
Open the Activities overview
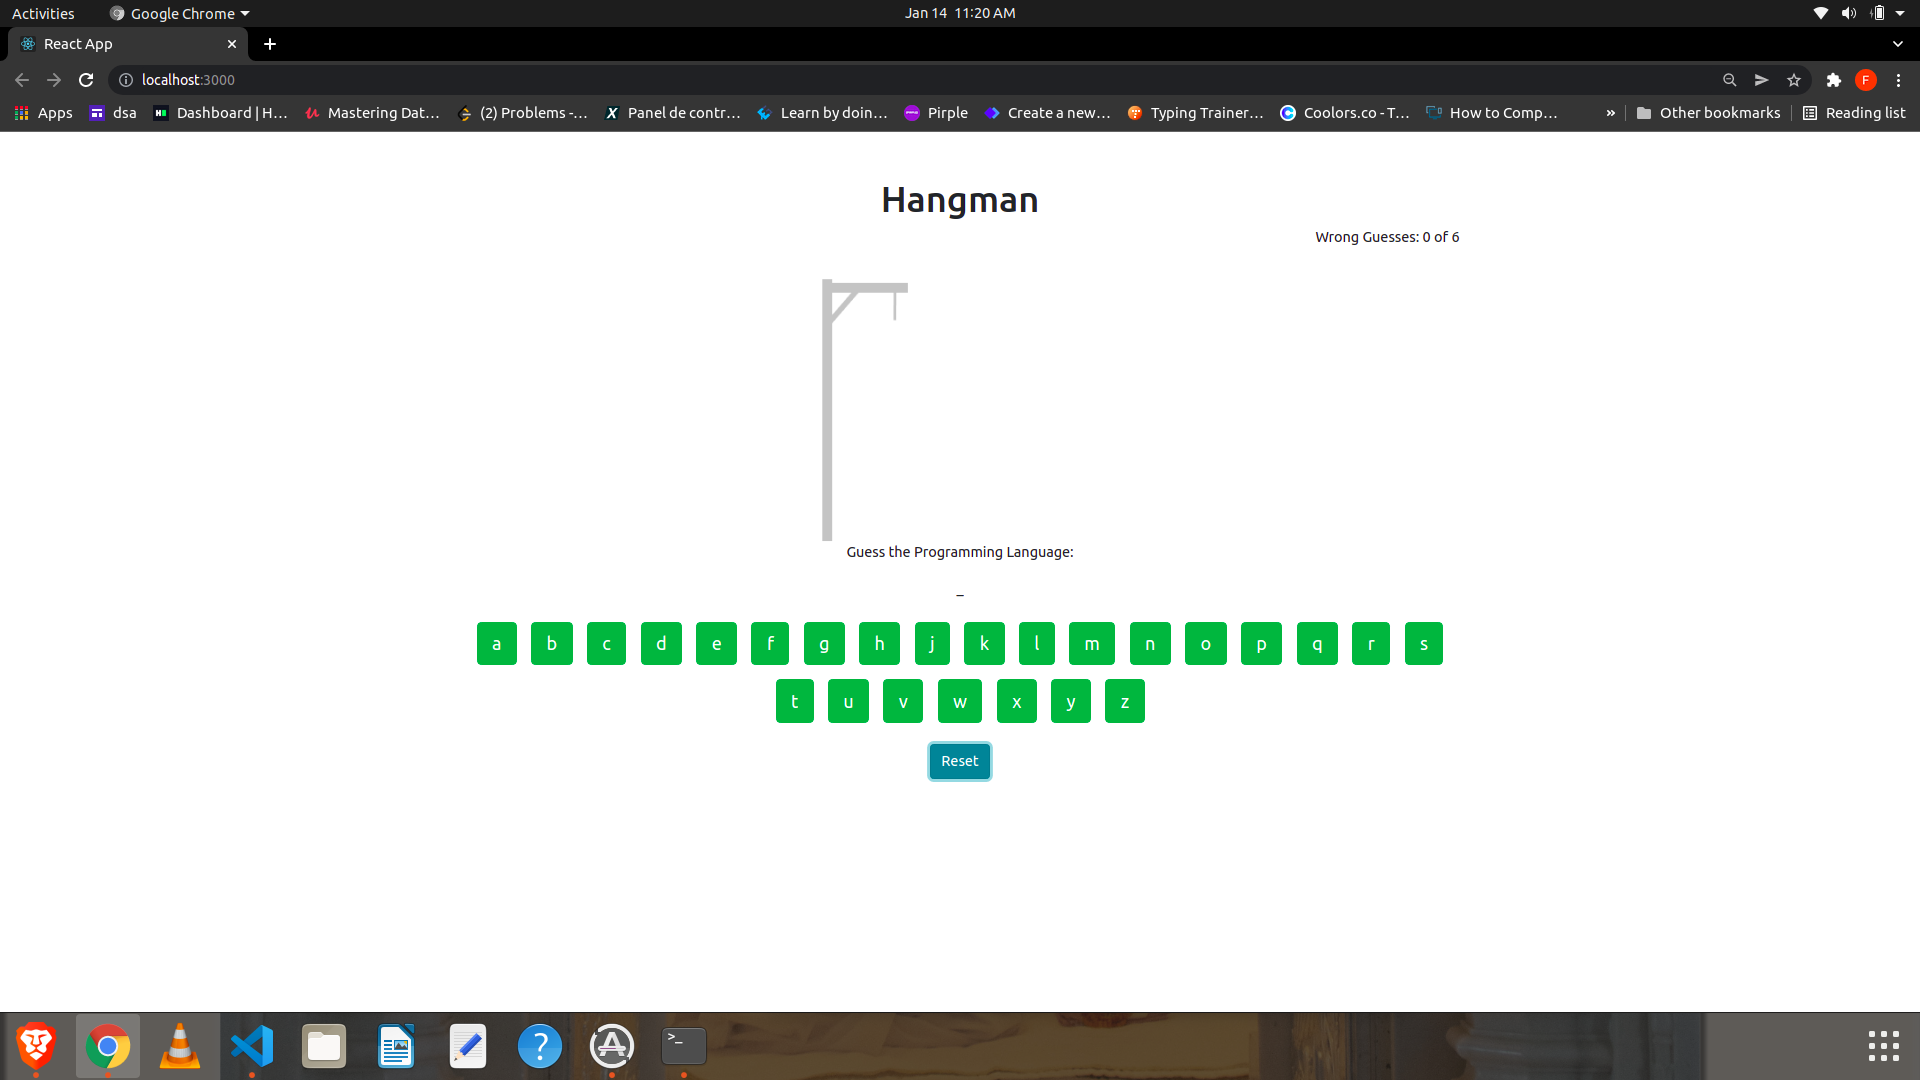[x=43, y=13]
